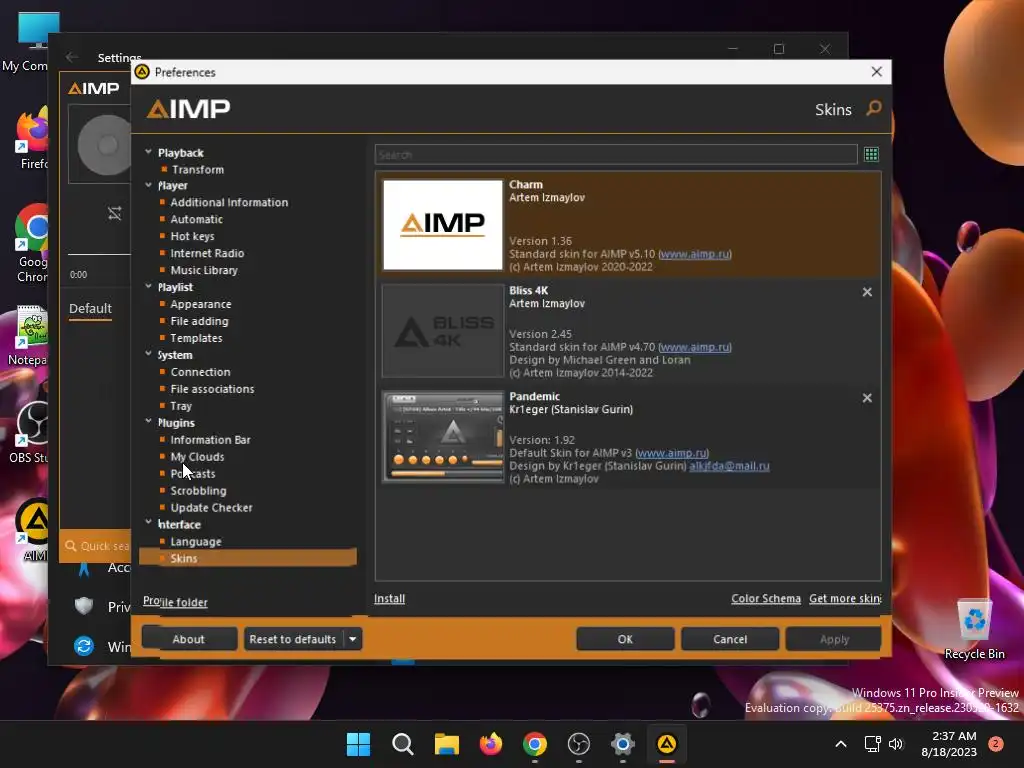This screenshot has width=1024, height=768.
Task: Select the Skins tree item
Action: 248,558
